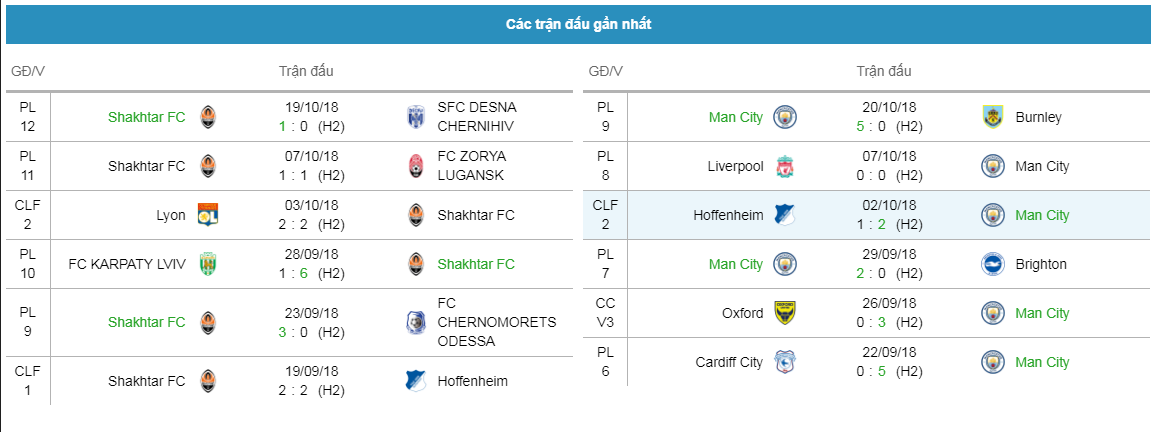Click the 'Các trận đấu gần nhất' header
The width and height of the screenshot is (1155, 432).
click(578, 24)
